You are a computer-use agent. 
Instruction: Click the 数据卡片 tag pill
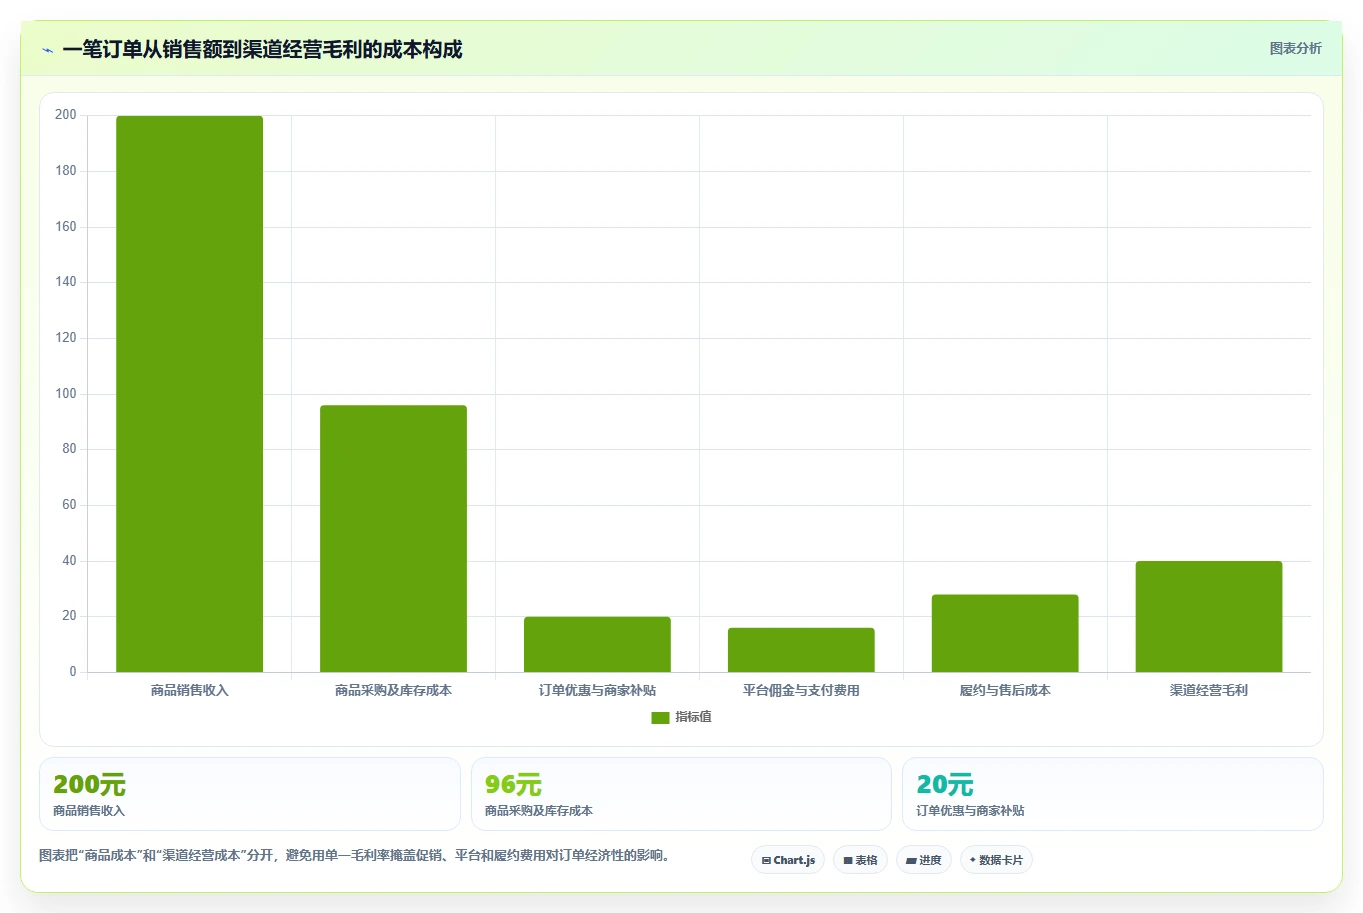pos(996,860)
